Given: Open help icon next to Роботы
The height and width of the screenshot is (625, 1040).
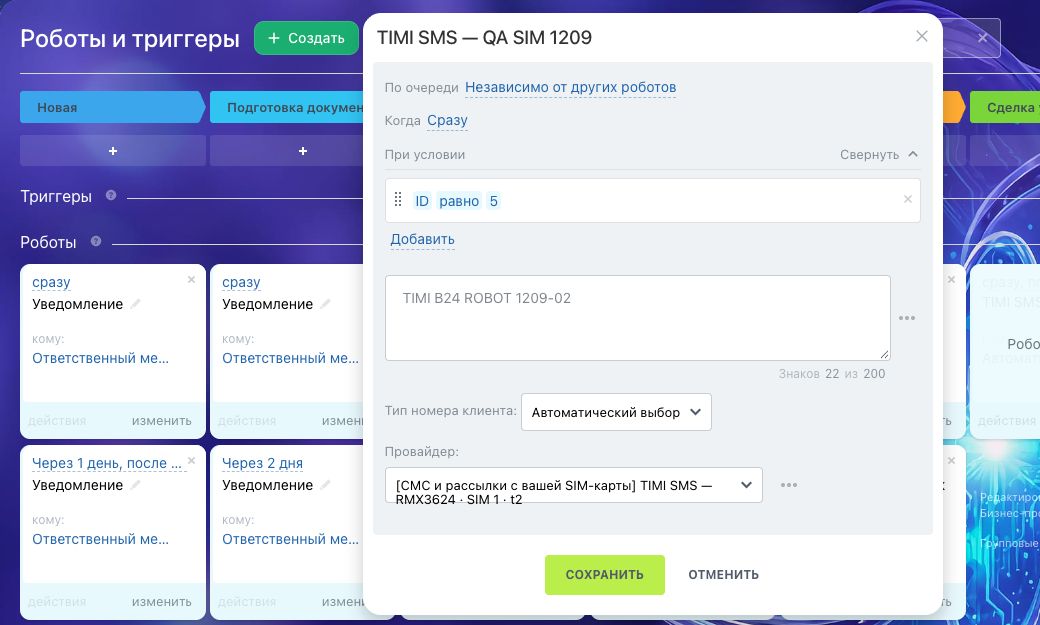Looking at the screenshot, I should 96,242.
